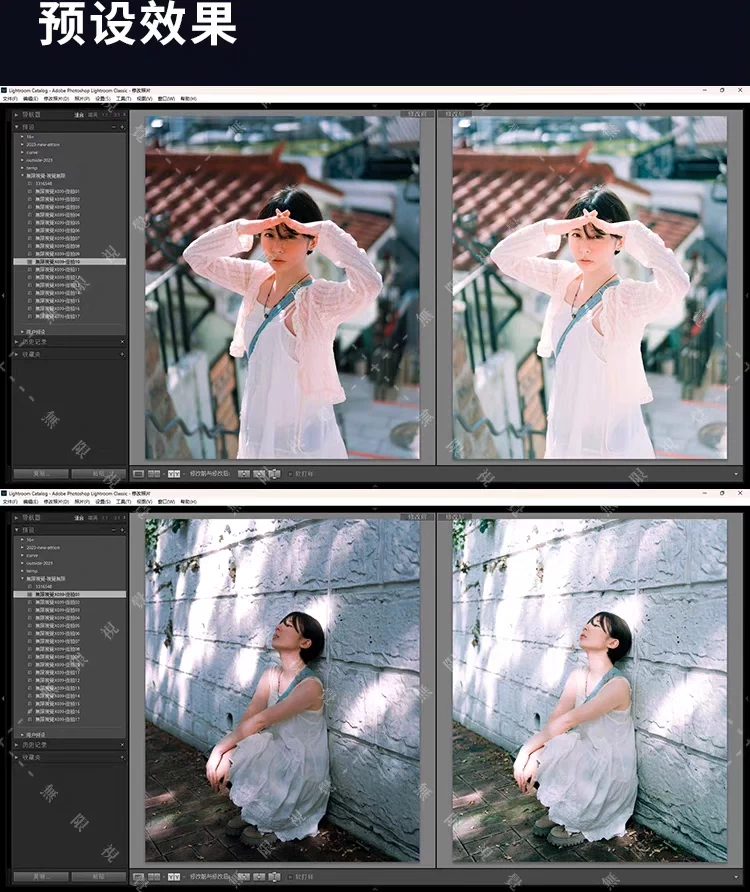Collapse the 预设 panel in lower window
750x892 pixels.
pos(17,530)
